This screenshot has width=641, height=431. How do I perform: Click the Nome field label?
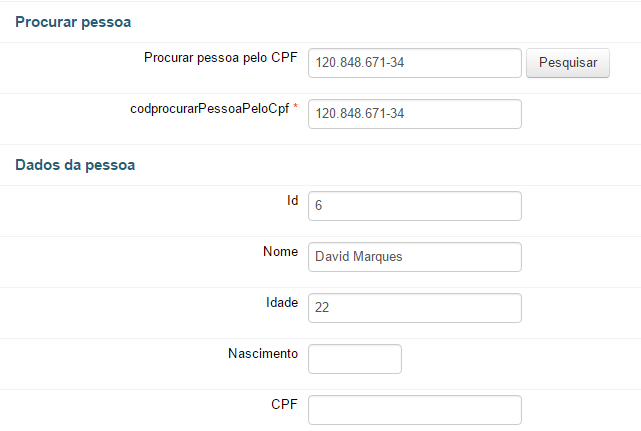(x=279, y=251)
